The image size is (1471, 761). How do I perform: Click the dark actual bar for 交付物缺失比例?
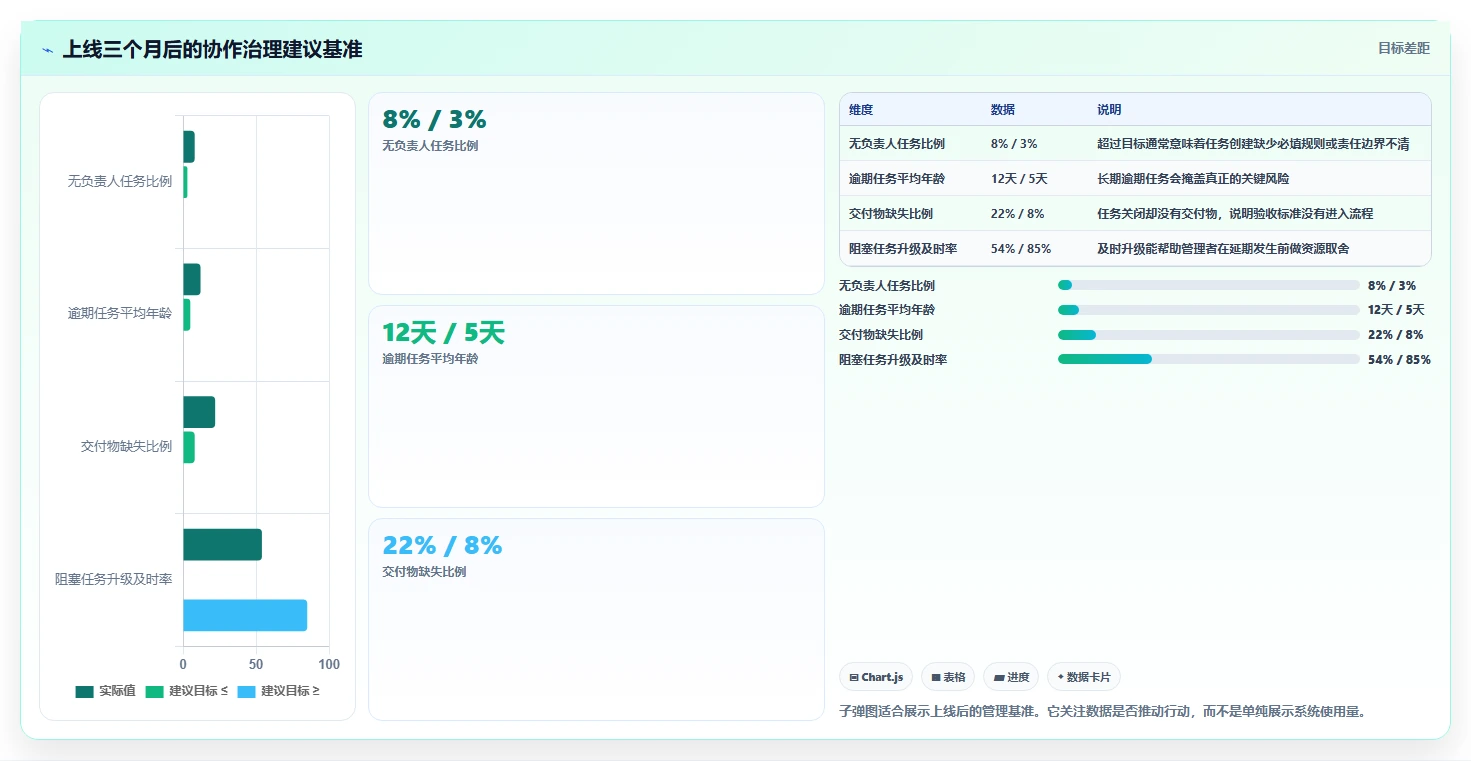(x=199, y=412)
